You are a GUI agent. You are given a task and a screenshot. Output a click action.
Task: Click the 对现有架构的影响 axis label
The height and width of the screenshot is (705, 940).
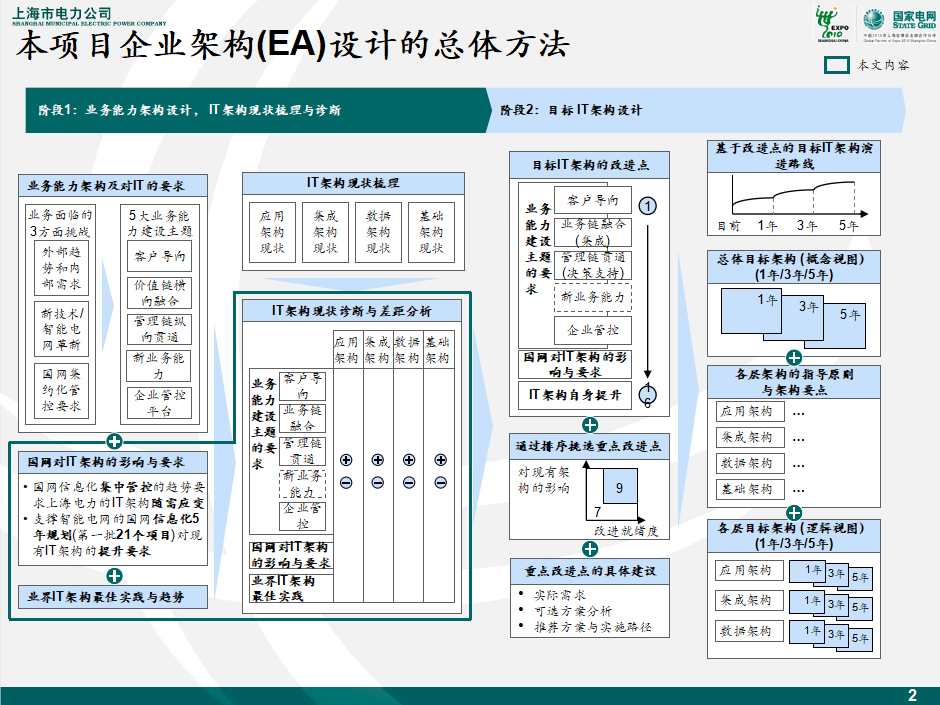pyautogui.click(x=544, y=480)
